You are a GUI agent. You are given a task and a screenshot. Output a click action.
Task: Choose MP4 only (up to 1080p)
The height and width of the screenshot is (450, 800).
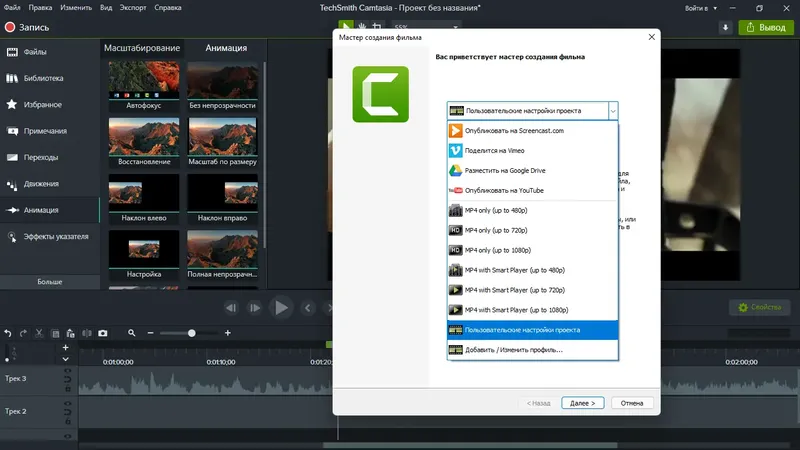532,250
